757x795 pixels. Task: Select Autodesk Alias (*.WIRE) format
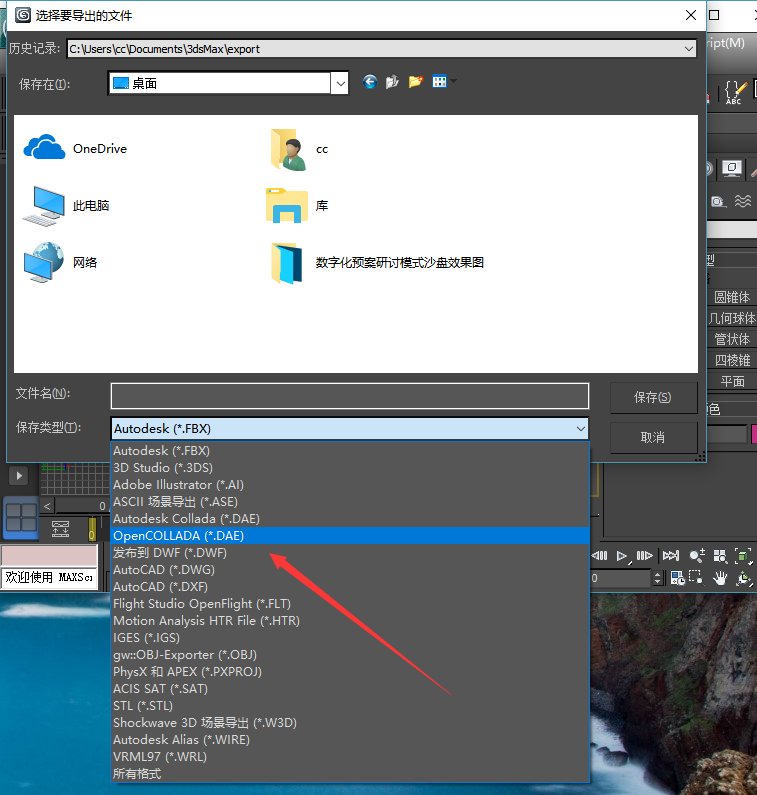coord(350,739)
